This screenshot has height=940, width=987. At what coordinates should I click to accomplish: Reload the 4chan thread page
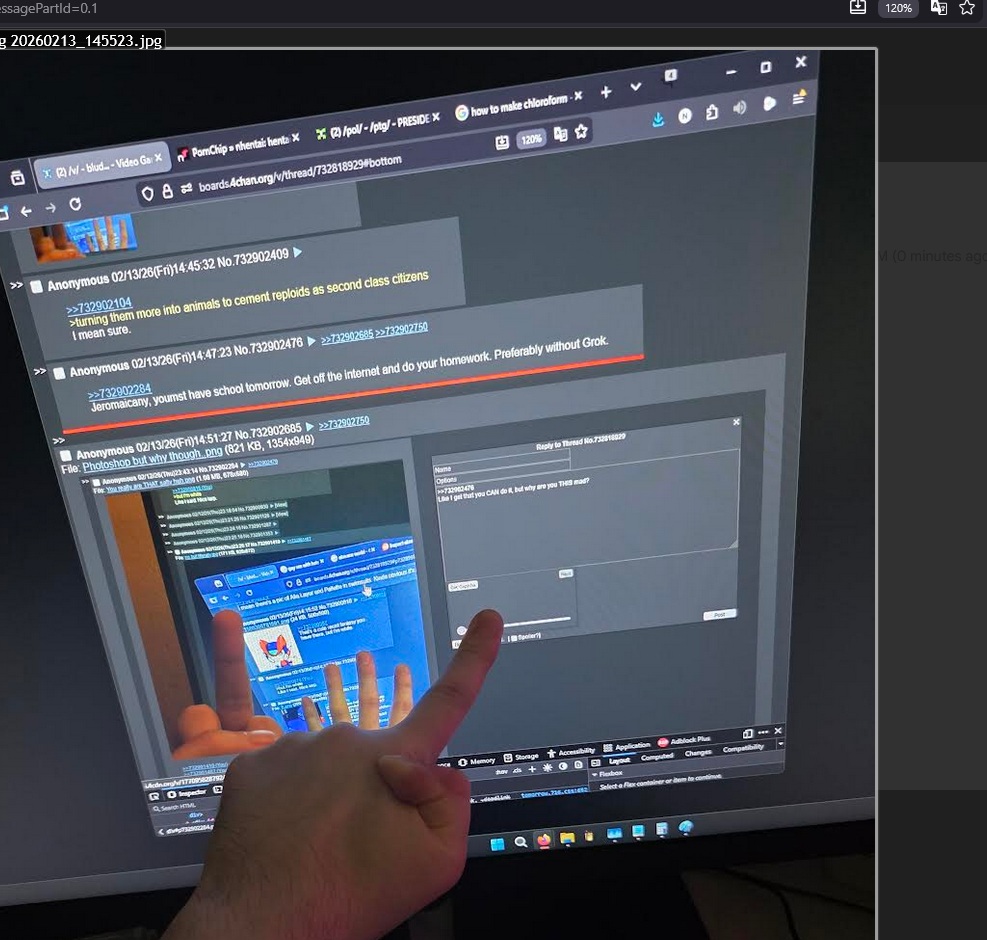pos(75,204)
